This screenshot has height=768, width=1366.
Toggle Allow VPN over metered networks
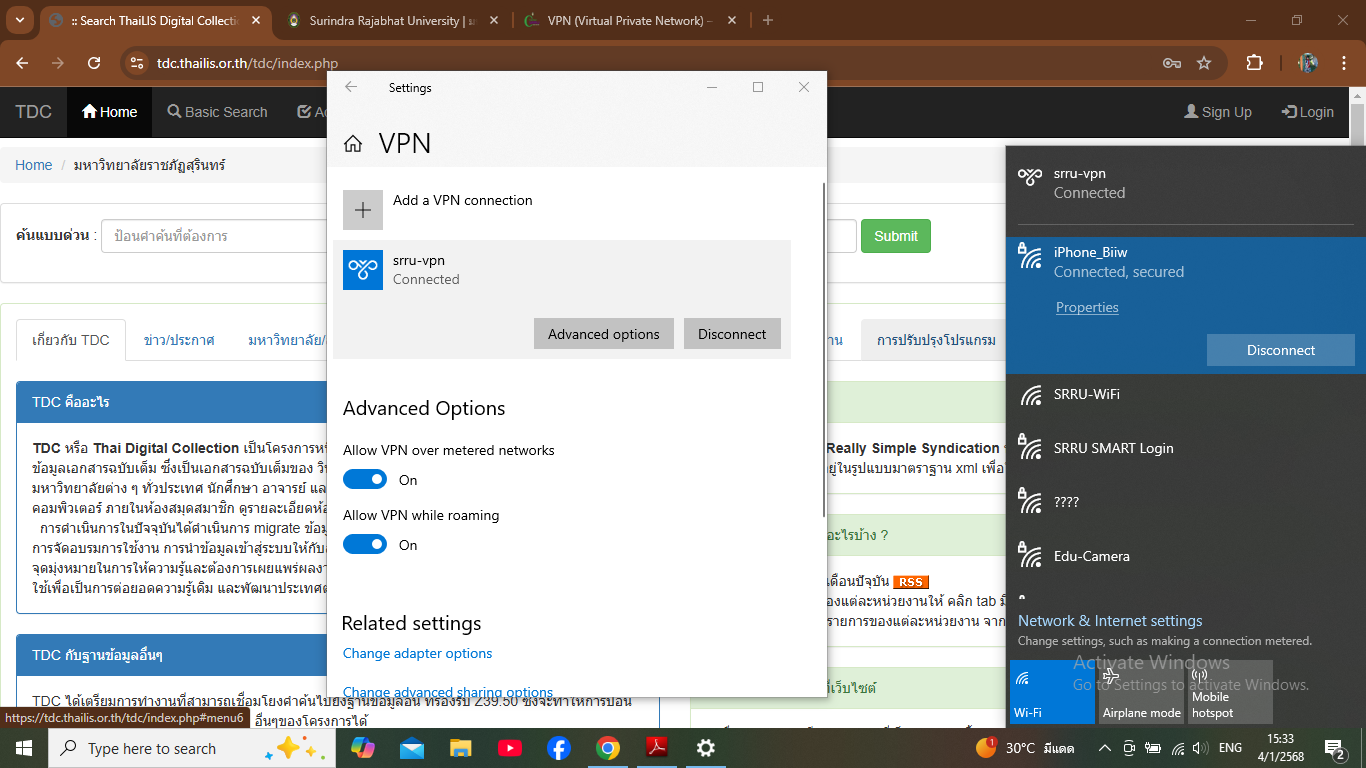tap(365, 480)
